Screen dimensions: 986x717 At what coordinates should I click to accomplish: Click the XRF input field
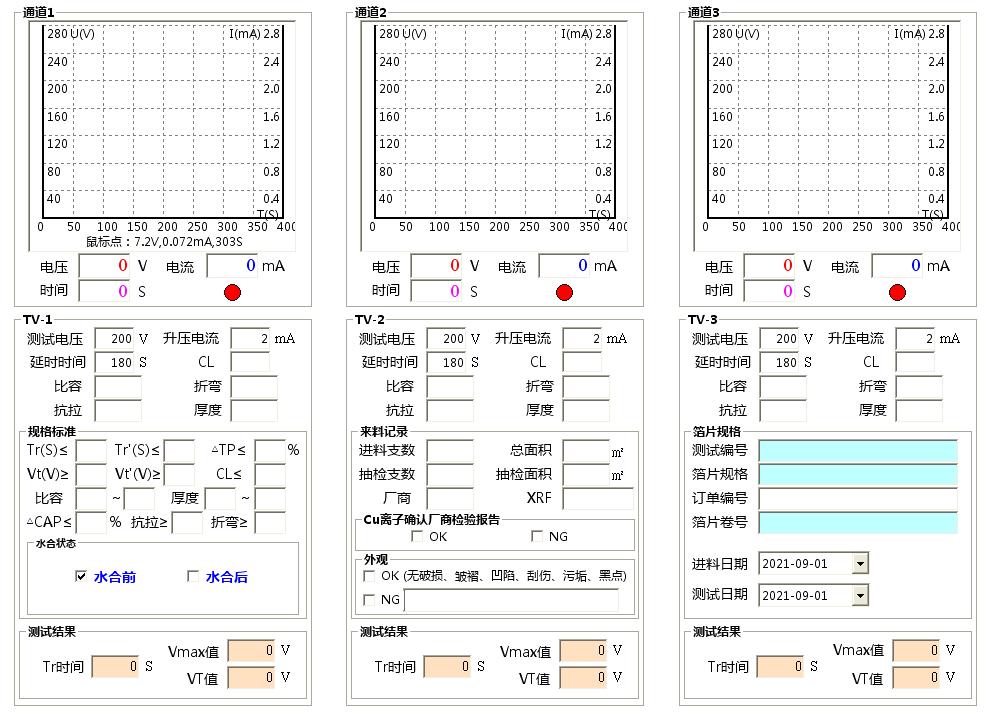(x=597, y=498)
